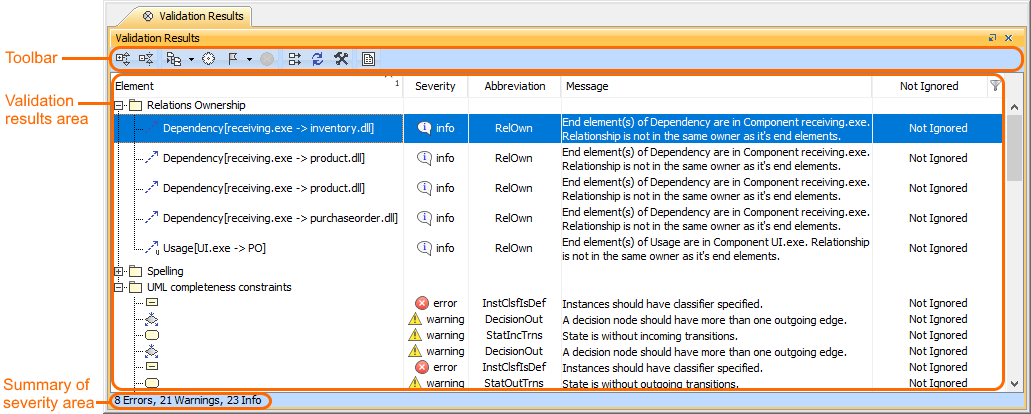Click the info icon in the purchaseorder.dll row
This screenshot has height=414, width=1031.
(x=425, y=218)
